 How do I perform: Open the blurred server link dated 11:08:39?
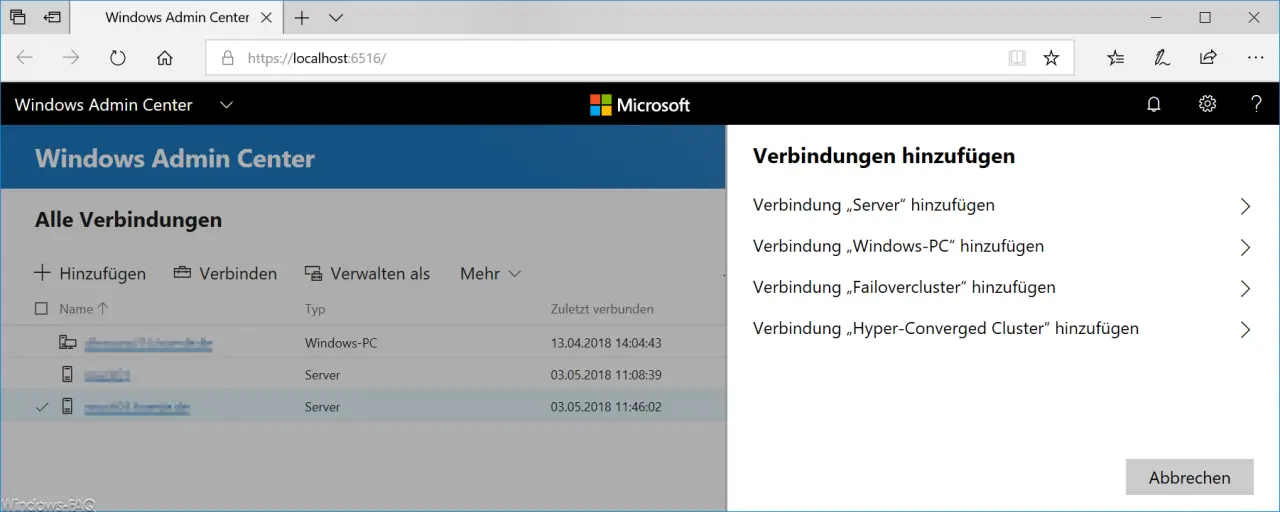[108, 375]
